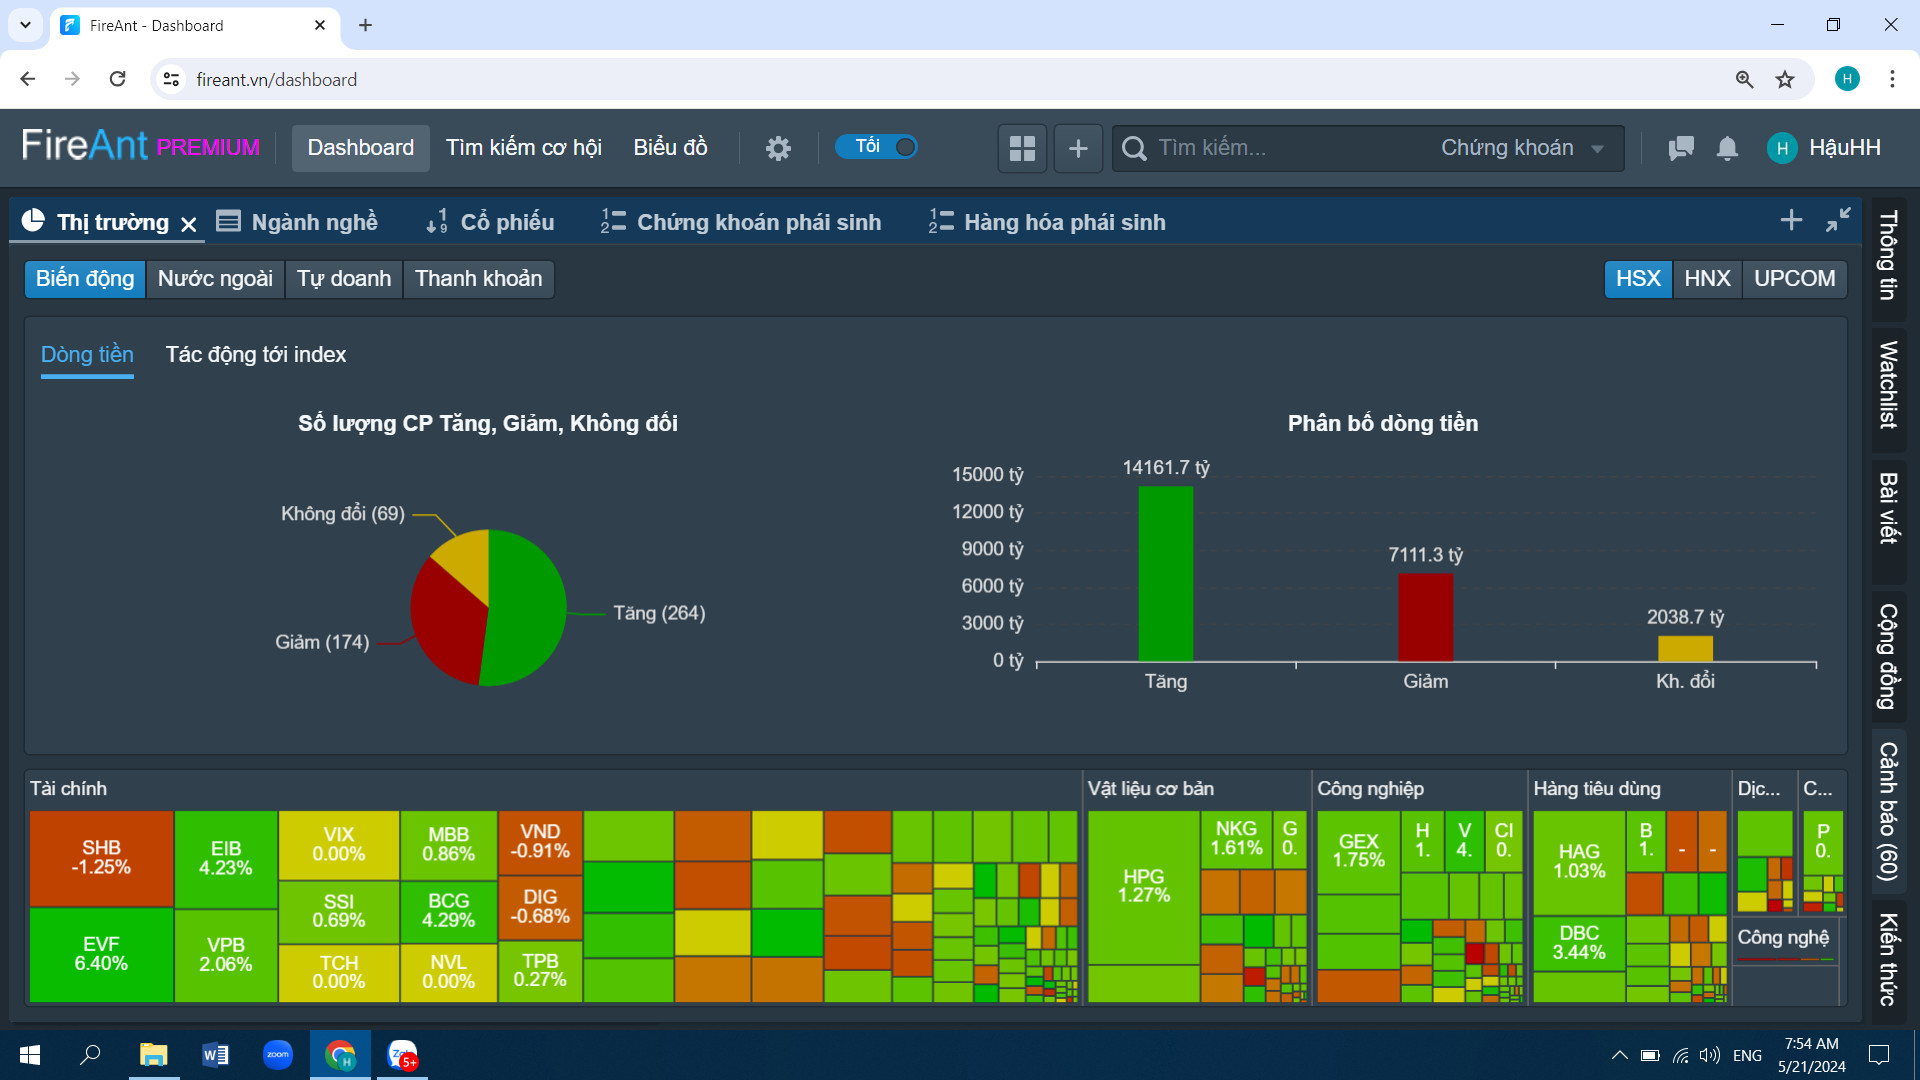Switch to Tác động tới index tab
The image size is (1920, 1080).
click(256, 355)
